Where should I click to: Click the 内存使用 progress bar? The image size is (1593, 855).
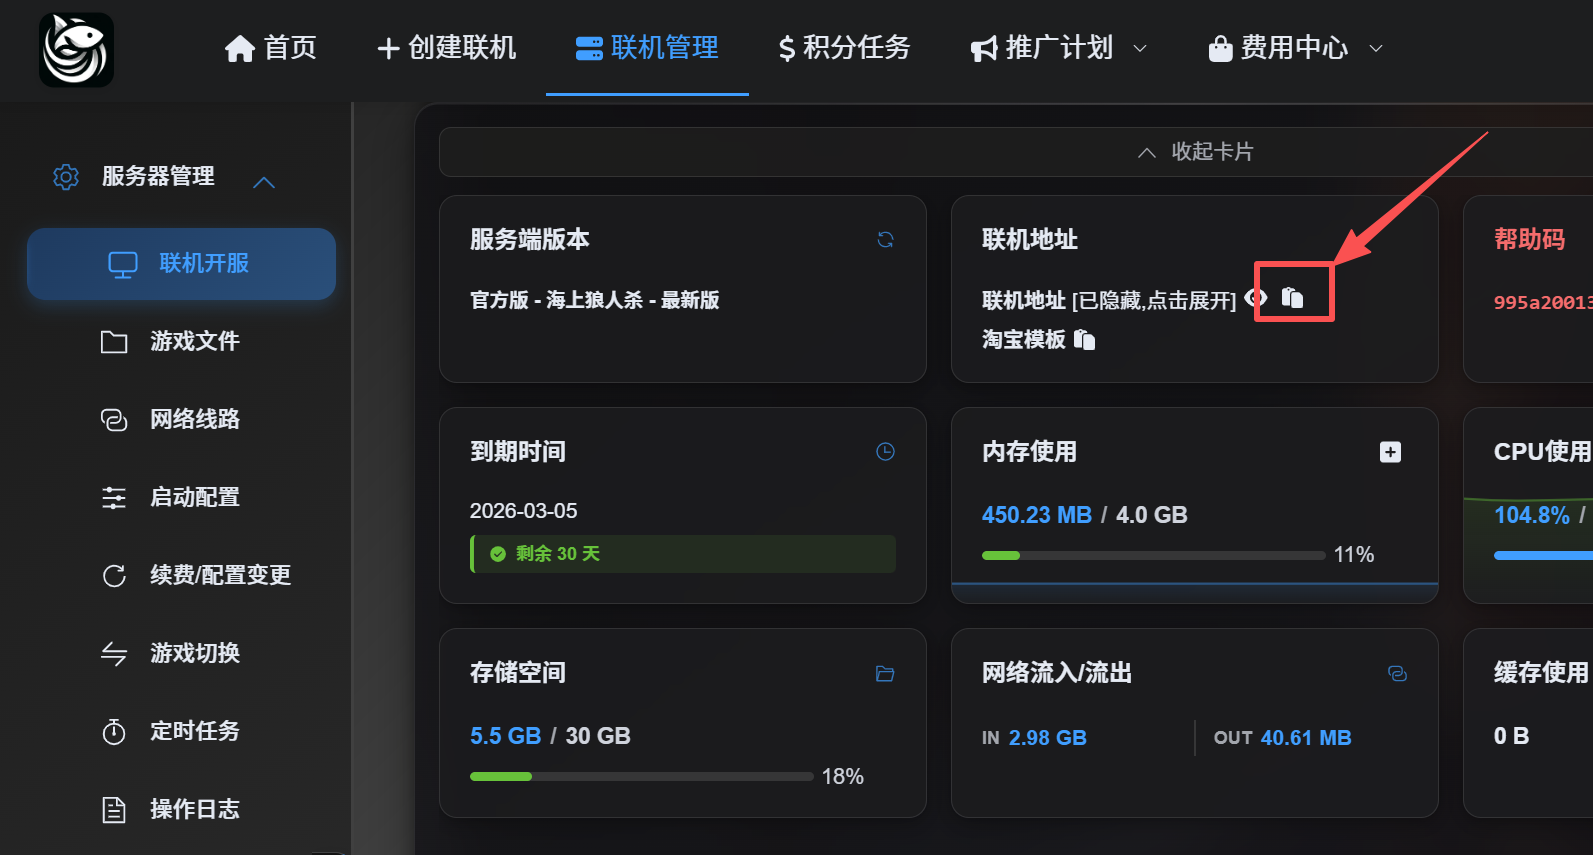pyautogui.click(x=1153, y=555)
